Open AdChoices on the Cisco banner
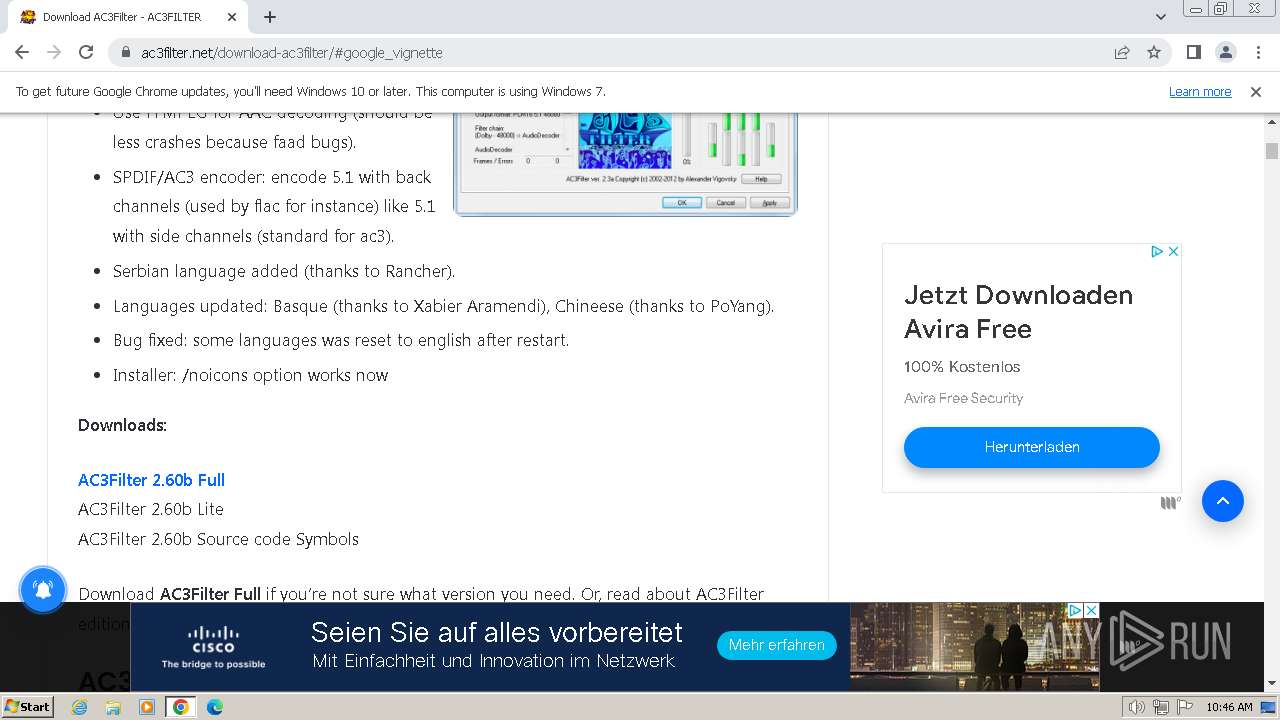 point(1076,610)
